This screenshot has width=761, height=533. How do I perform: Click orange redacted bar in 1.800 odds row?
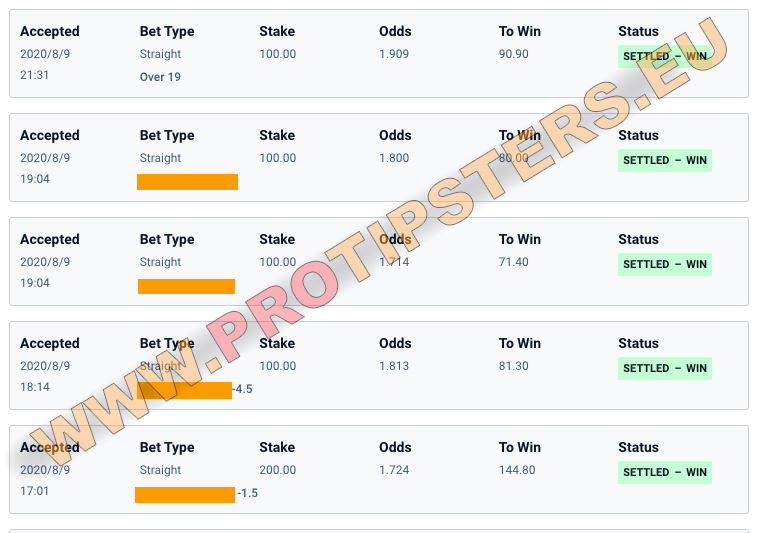click(x=187, y=182)
